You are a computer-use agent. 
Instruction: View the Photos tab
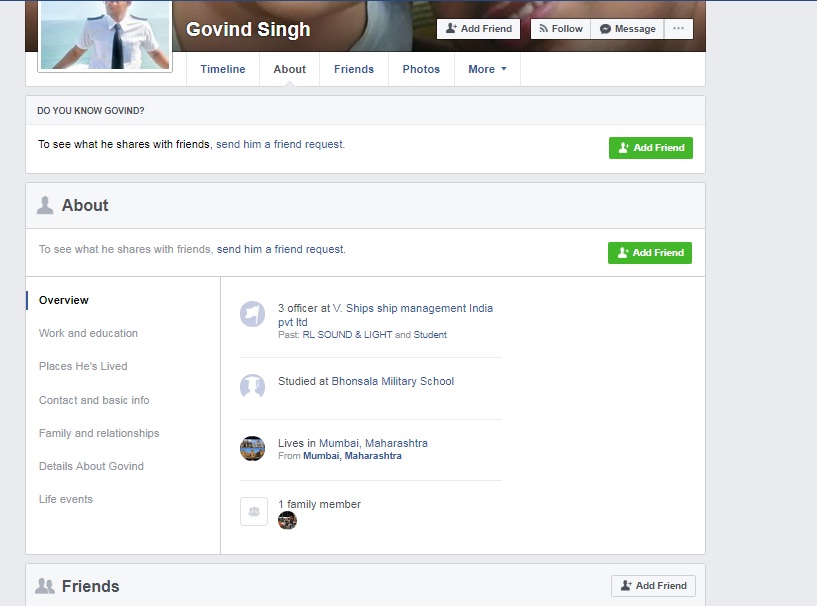click(x=421, y=69)
